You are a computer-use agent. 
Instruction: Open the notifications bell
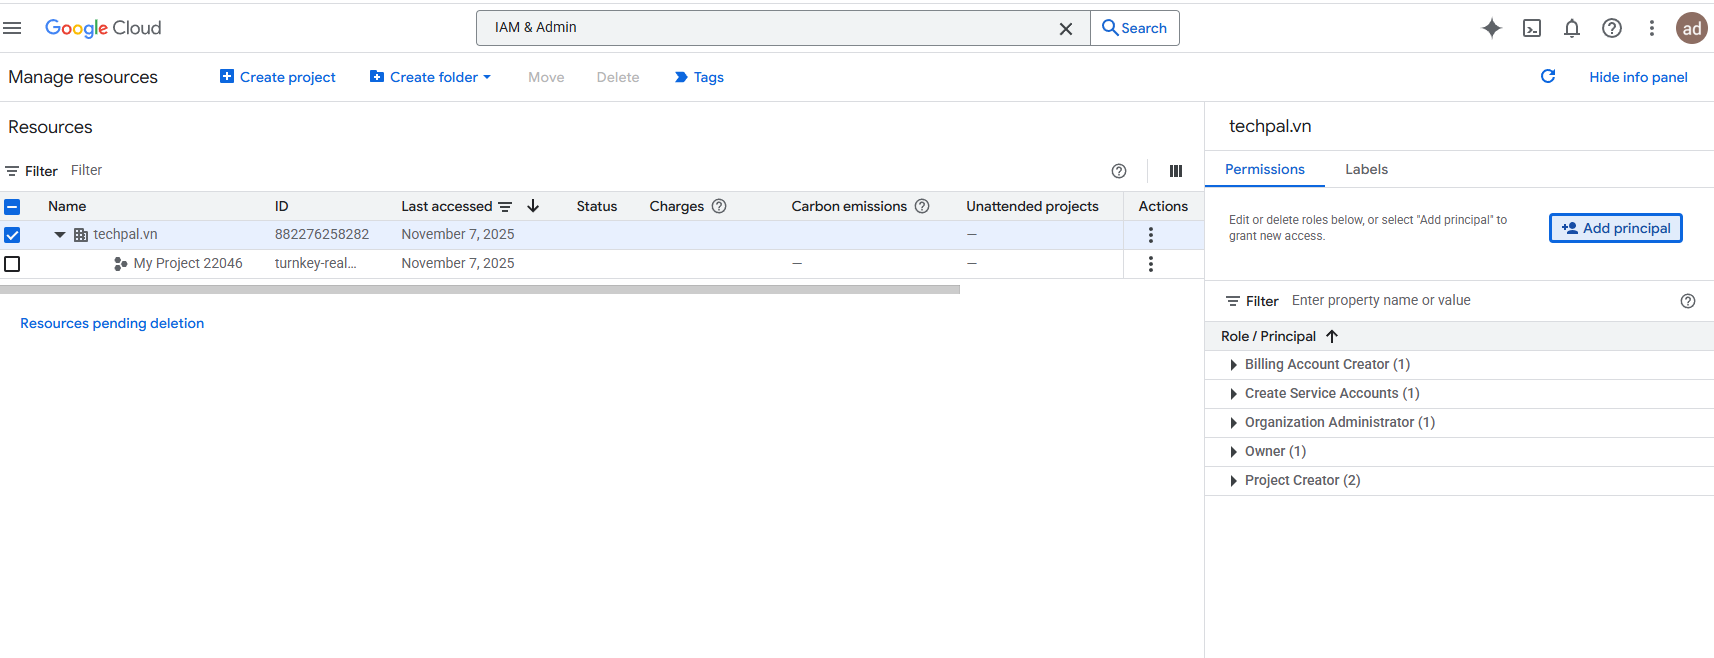1571,28
